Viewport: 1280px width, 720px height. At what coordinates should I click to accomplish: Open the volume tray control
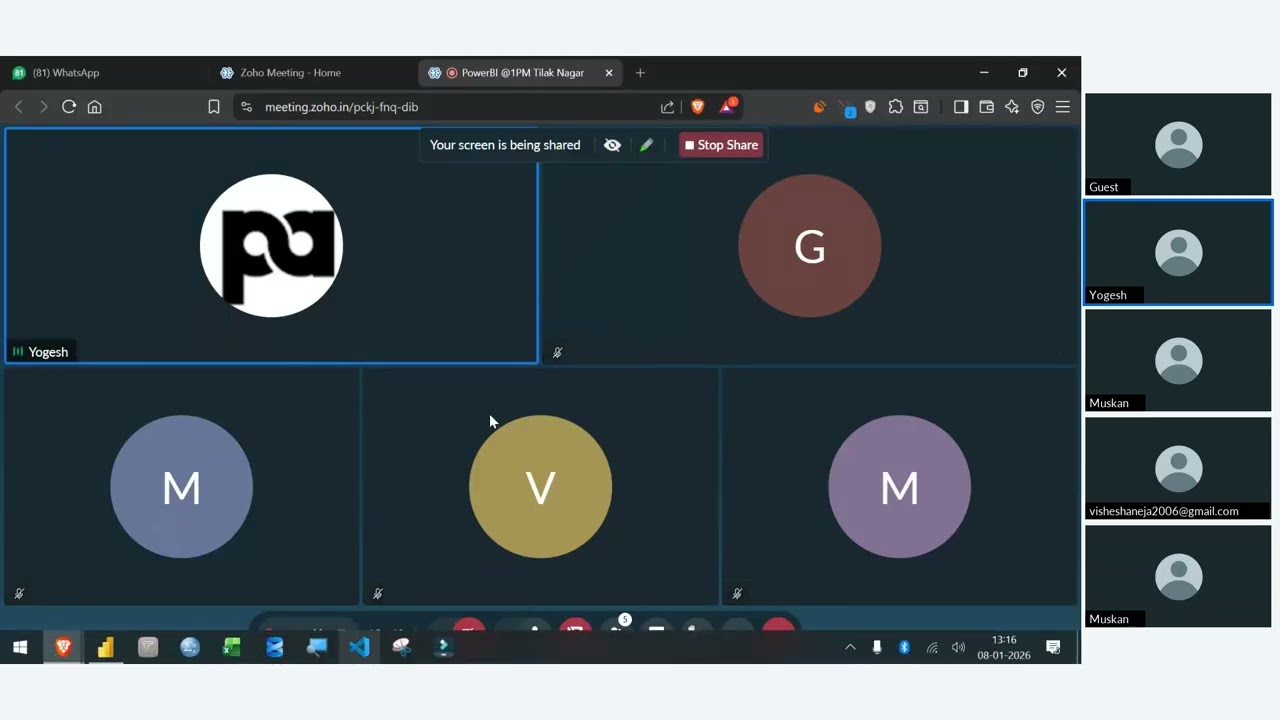[x=958, y=648]
